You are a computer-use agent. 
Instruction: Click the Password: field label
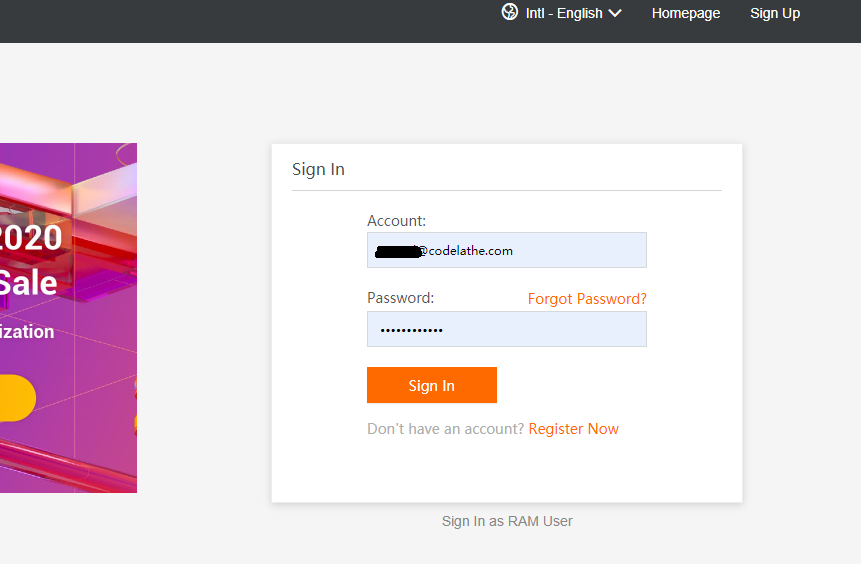[x=400, y=298]
